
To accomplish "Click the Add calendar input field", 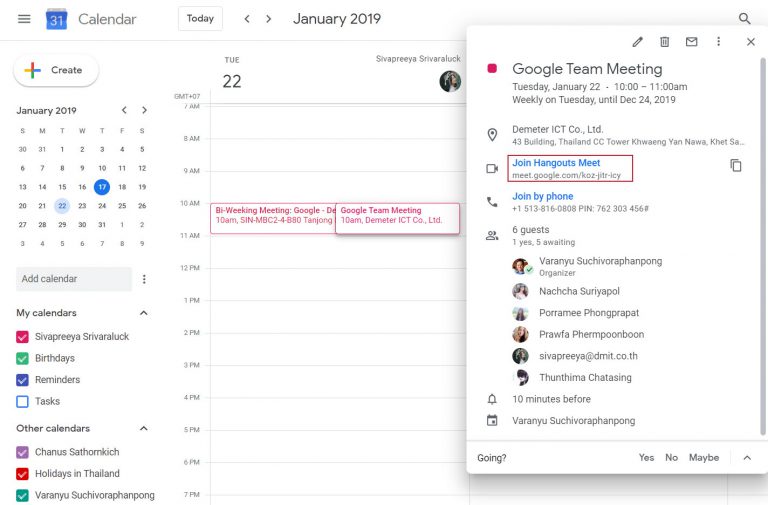I will coord(73,279).
